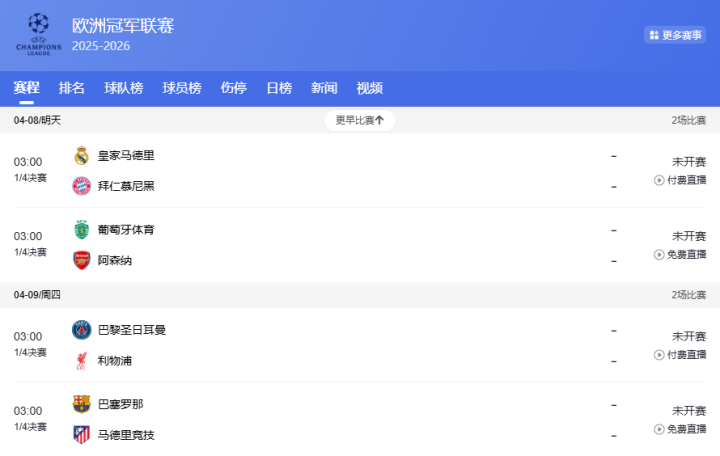
Task: Click the Liverpool club crest
Action: [x=82, y=360]
